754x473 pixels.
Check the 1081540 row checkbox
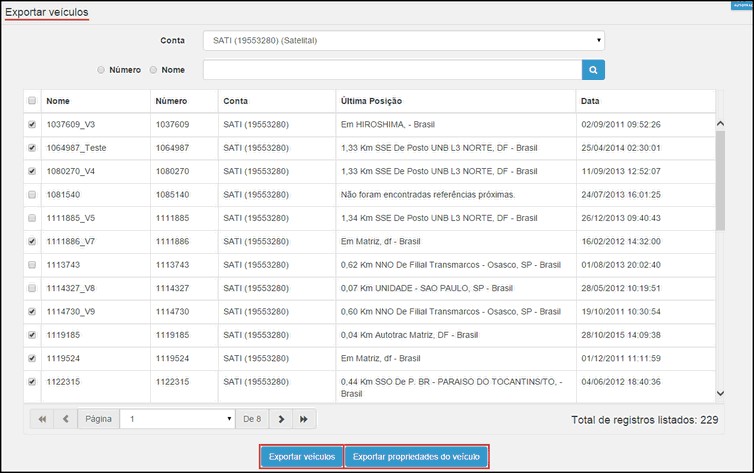tap(32, 195)
